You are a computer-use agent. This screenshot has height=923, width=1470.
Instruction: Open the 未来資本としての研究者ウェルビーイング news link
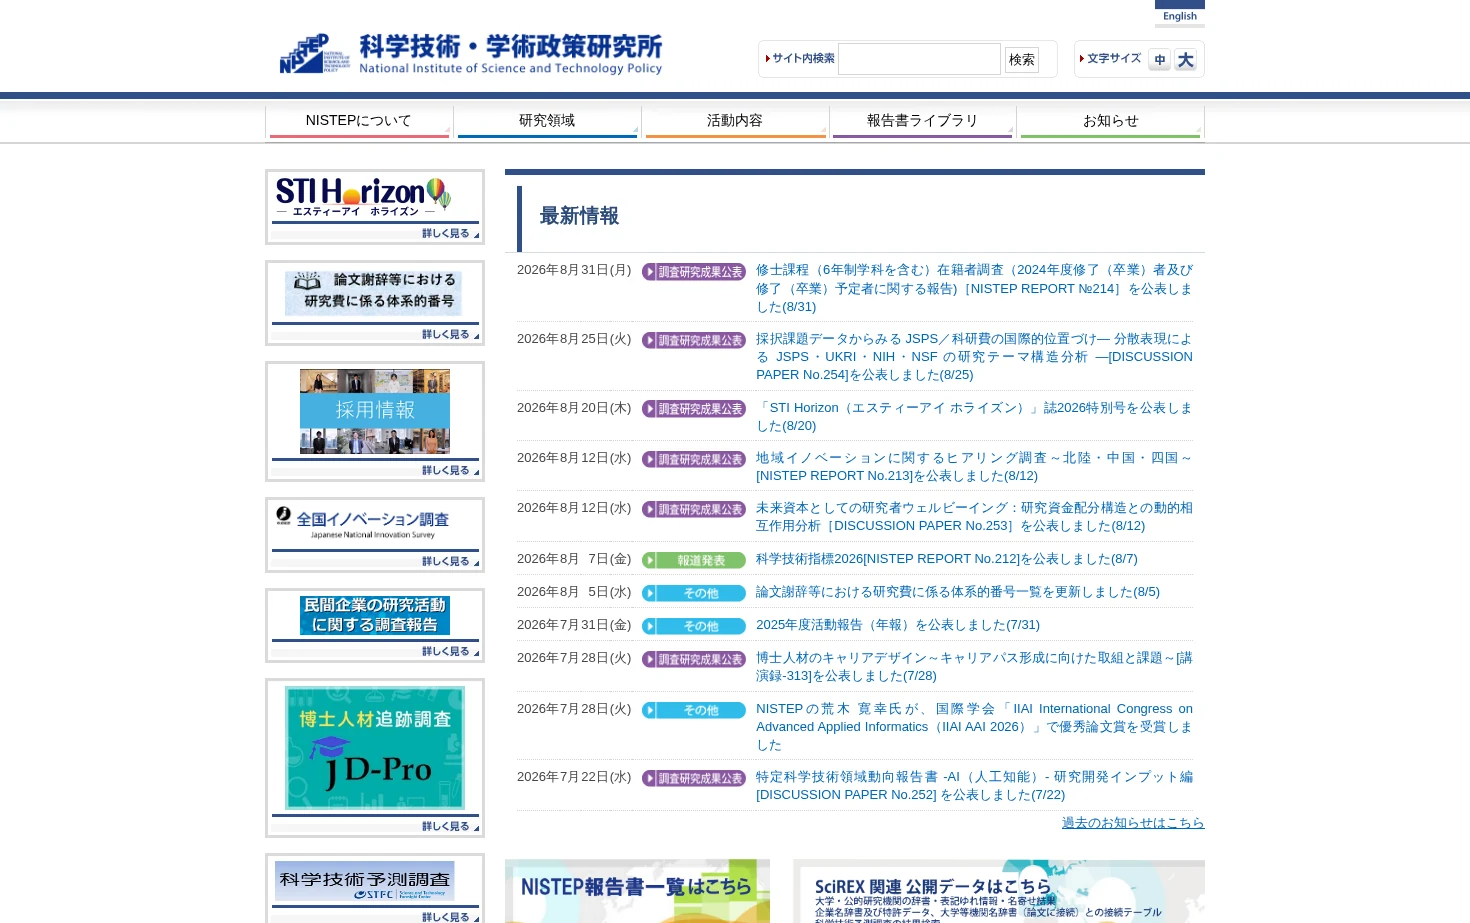[x=974, y=517]
